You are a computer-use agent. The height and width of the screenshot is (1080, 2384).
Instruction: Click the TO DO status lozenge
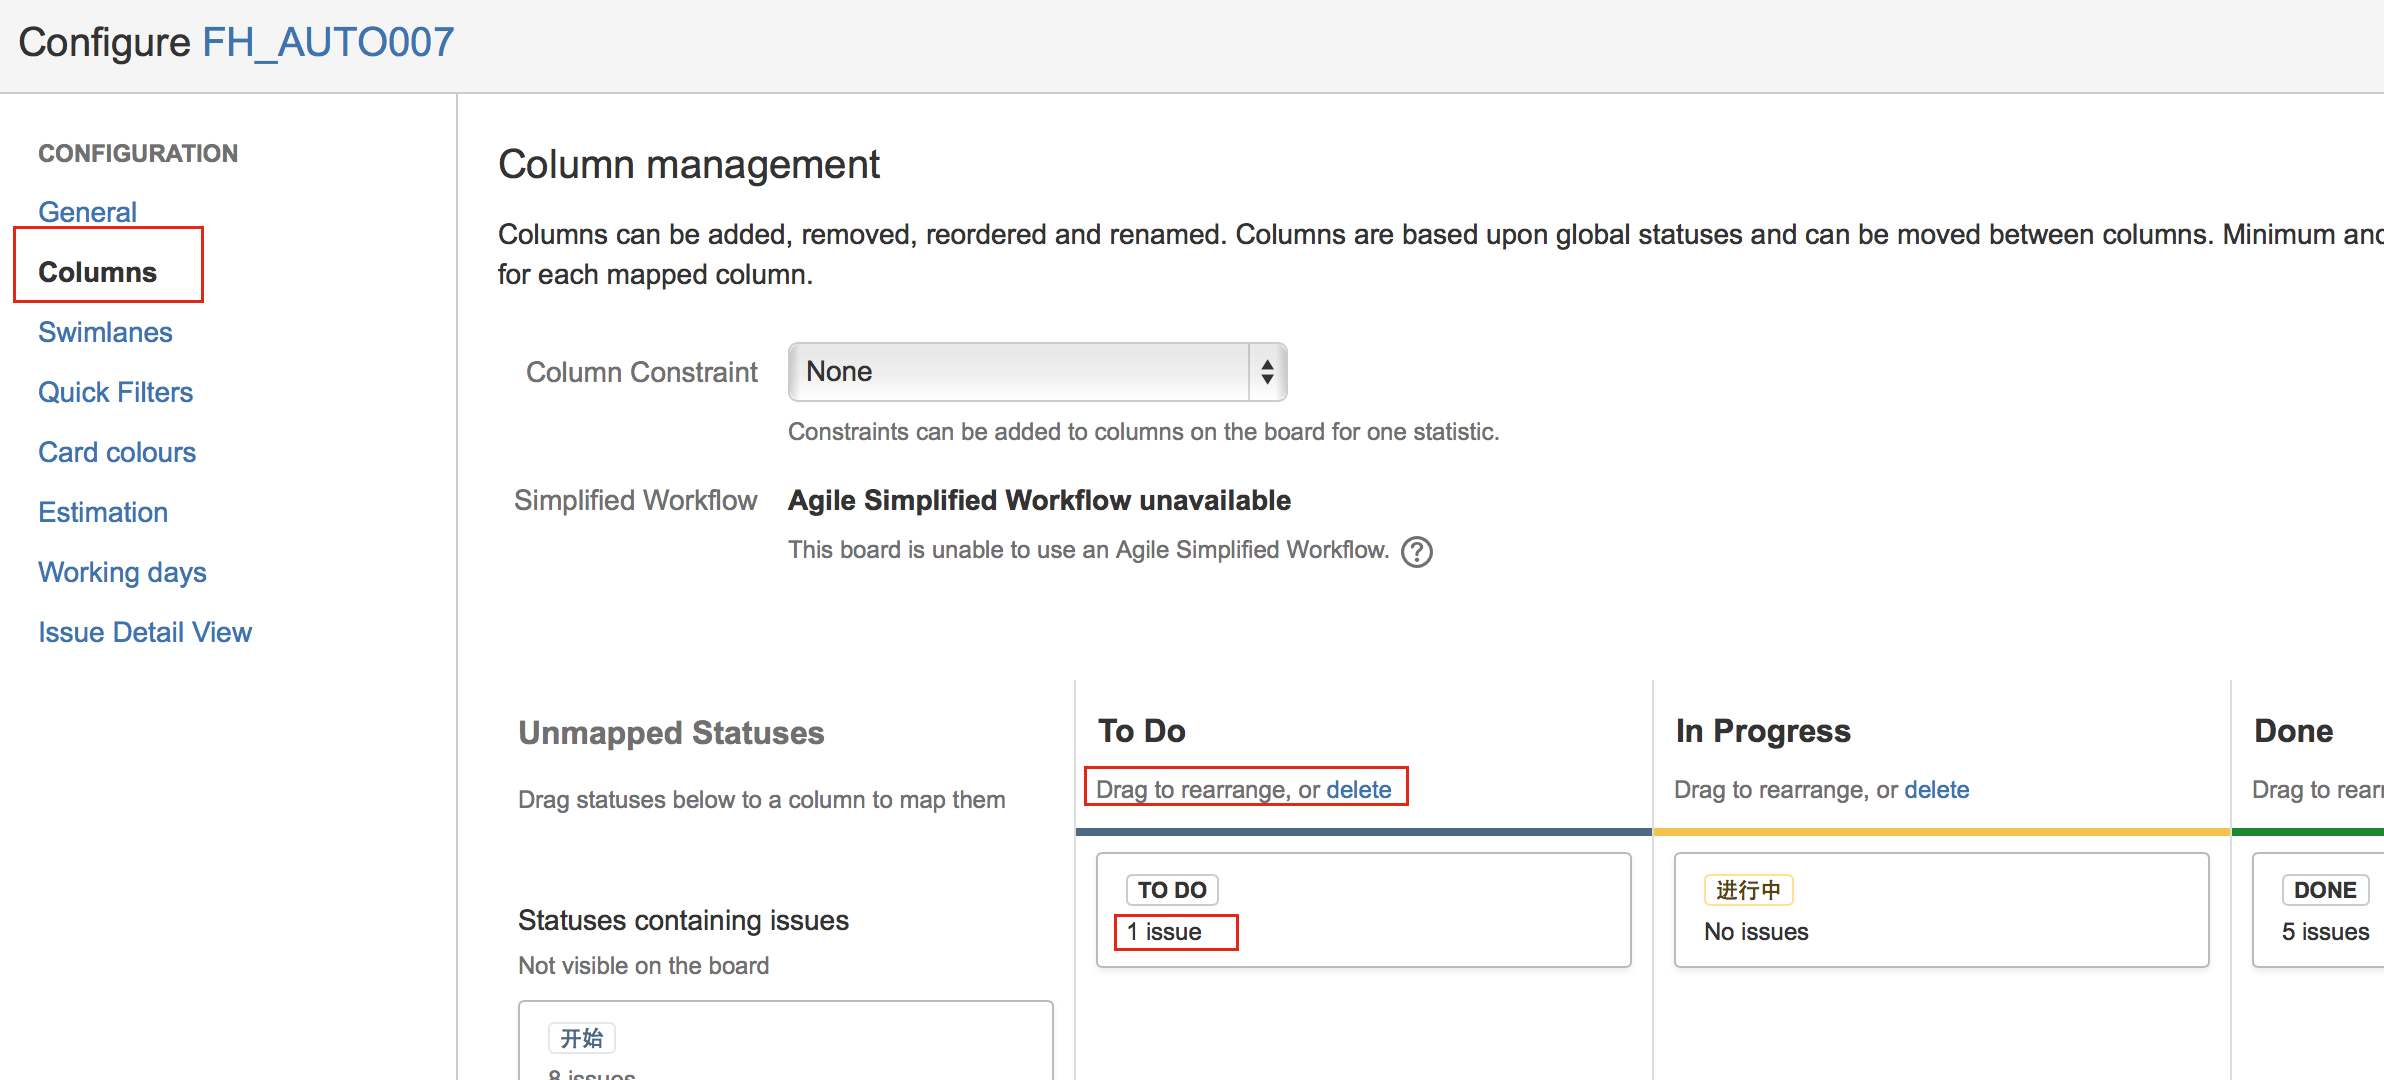[1172, 890]
